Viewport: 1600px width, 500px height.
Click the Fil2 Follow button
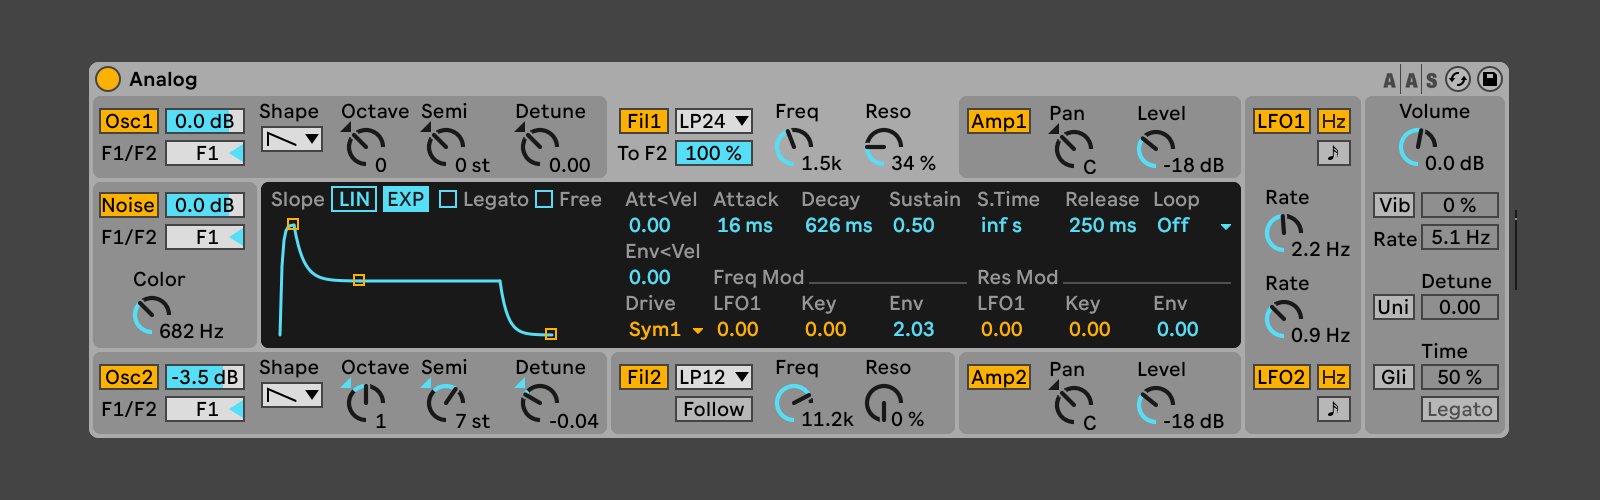(x=714, y=409)
